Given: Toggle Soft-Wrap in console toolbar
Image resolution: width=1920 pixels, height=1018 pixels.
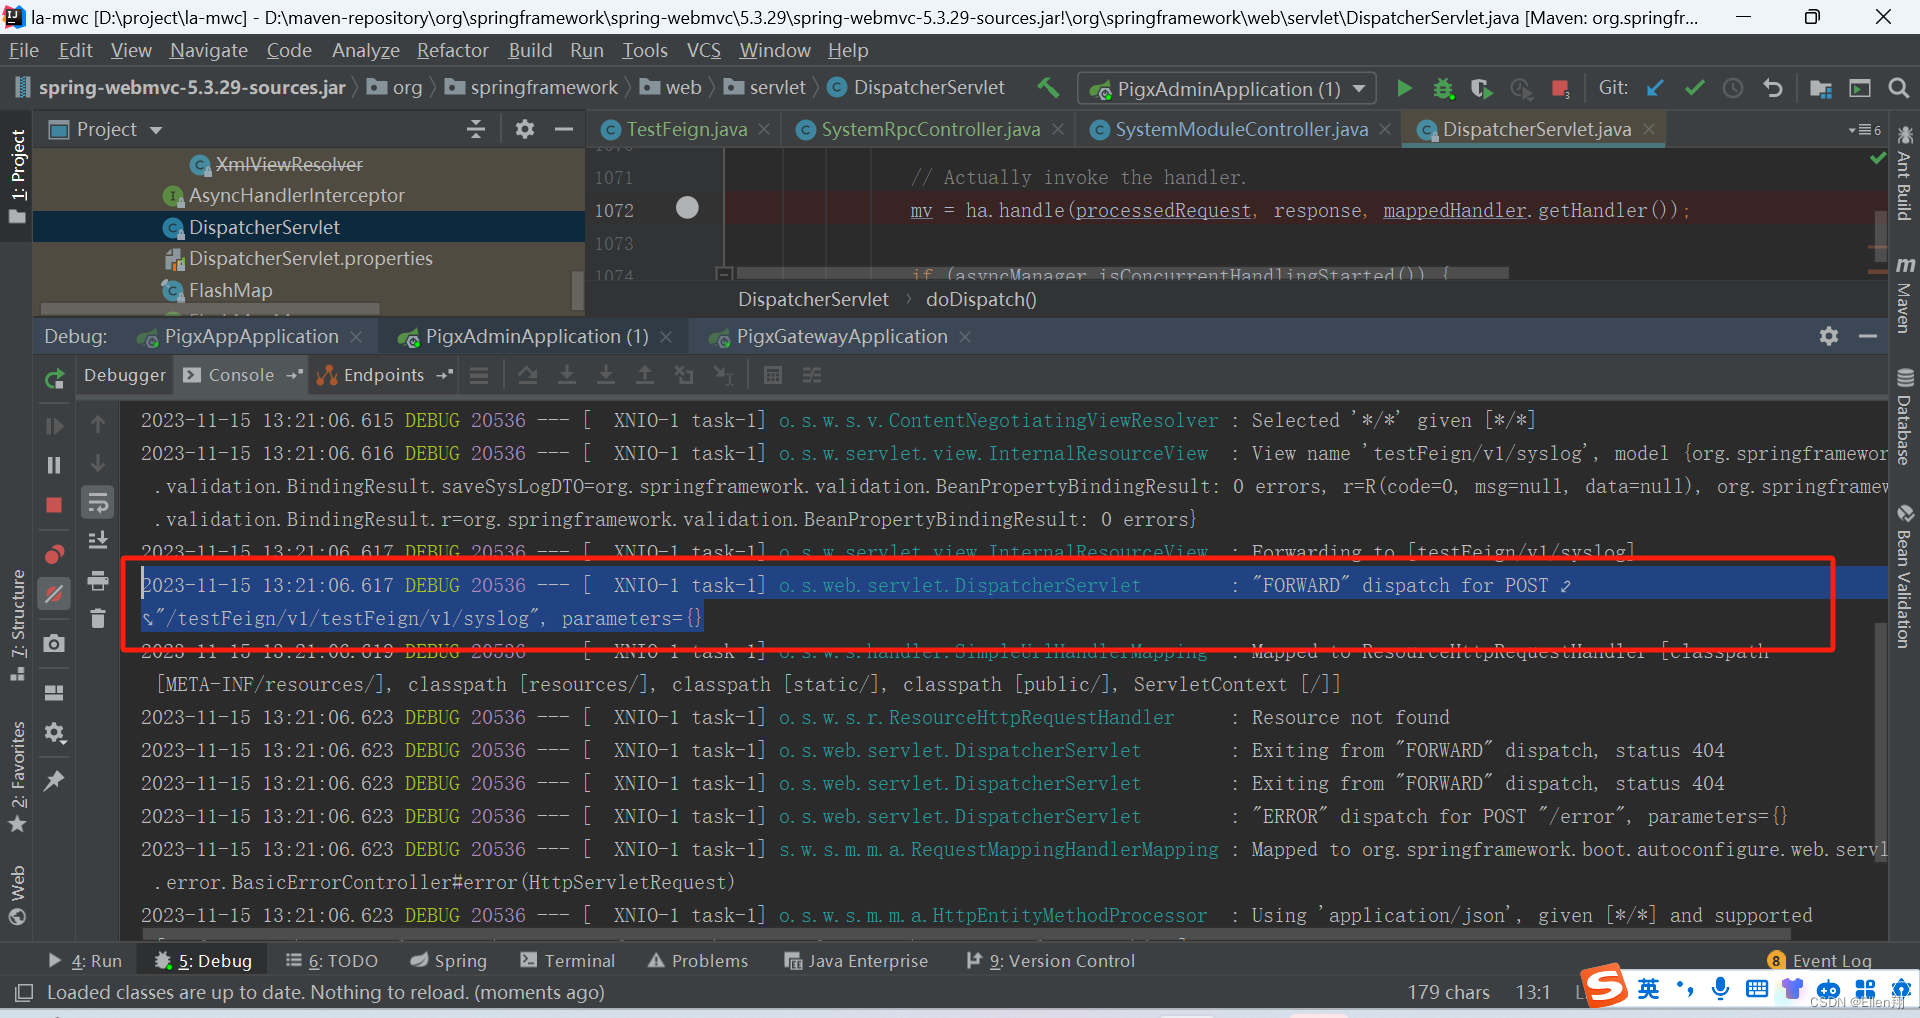Looking at the screenshot, I should [97, 502].
